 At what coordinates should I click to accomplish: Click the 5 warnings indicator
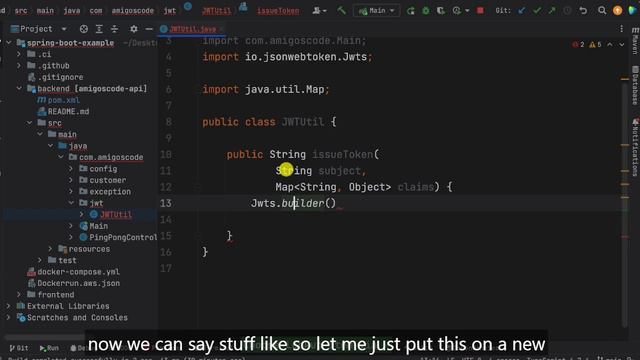(x=595, y=44)
